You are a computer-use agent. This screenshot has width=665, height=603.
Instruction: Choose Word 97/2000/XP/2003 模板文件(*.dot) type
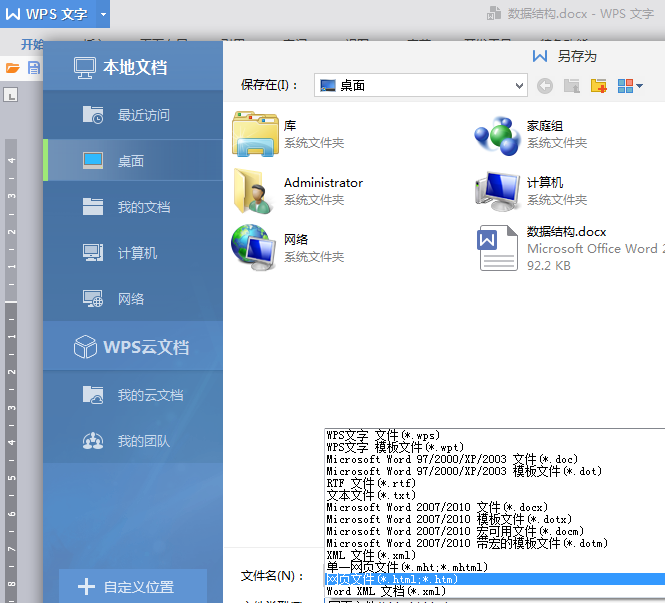pos(495,471)
